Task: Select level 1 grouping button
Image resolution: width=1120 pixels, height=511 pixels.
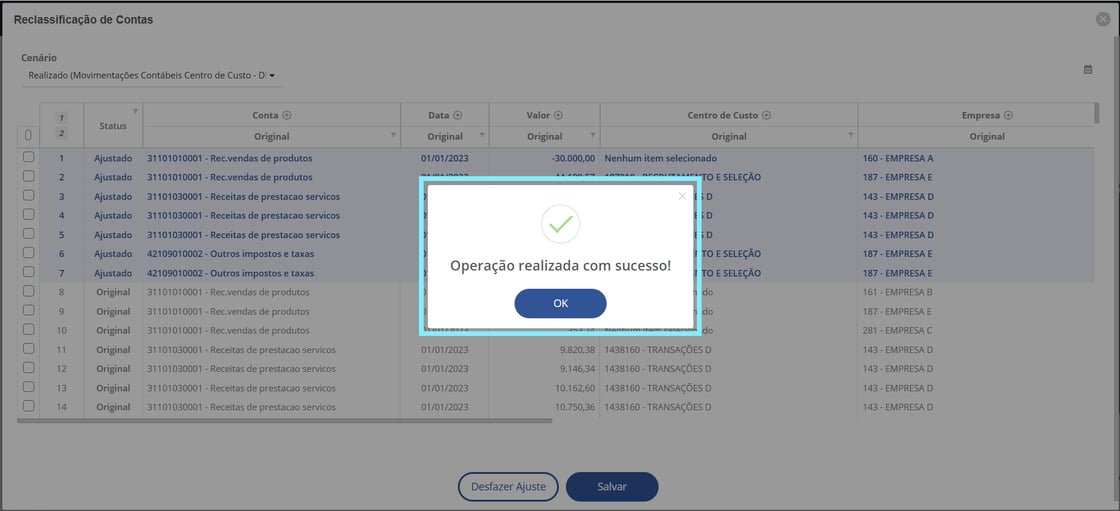Action: coord(61,118)
